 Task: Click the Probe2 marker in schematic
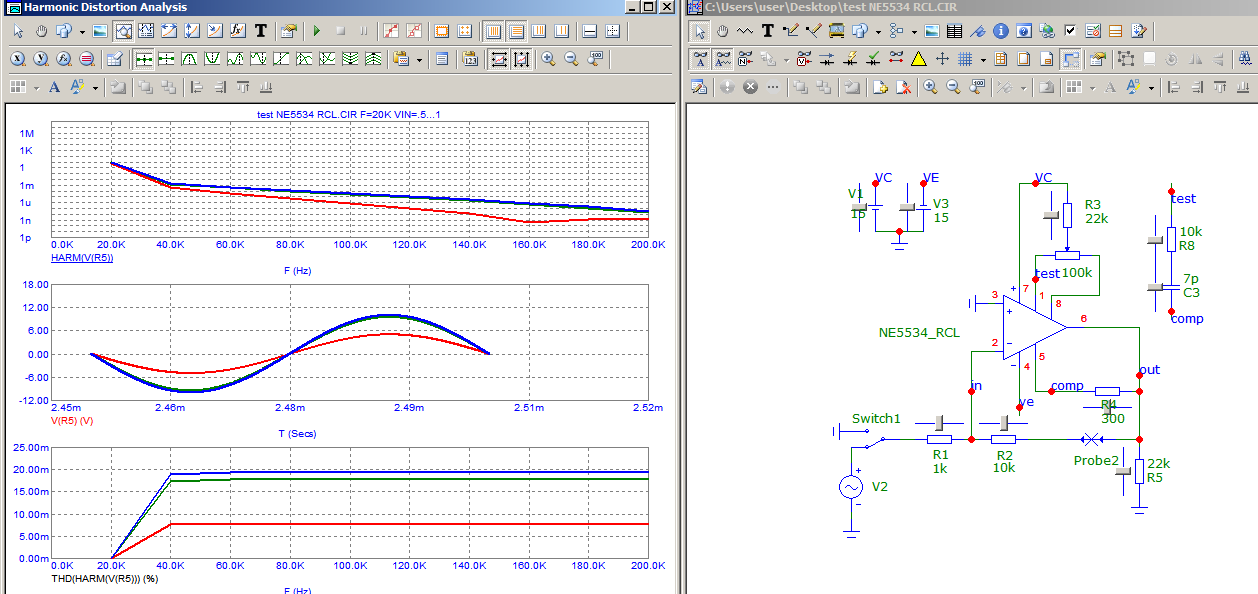(1092, 439)
